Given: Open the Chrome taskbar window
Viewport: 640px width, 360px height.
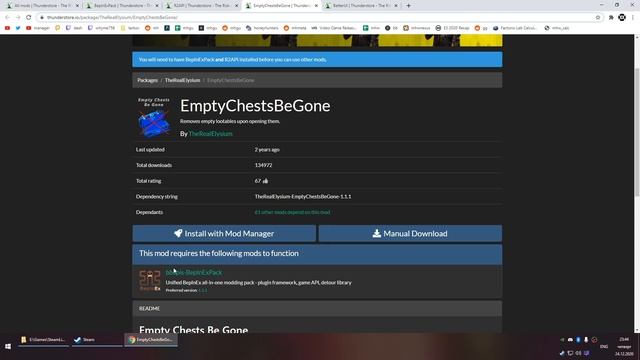Looking at the screenshot, I should click(x=151, y=340).
